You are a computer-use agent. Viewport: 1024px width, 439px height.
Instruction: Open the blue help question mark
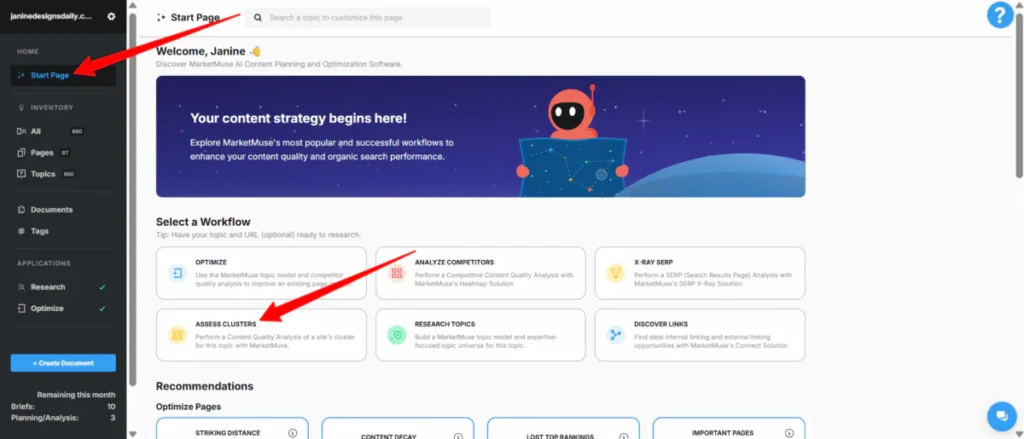click(x=1000, y=15)
